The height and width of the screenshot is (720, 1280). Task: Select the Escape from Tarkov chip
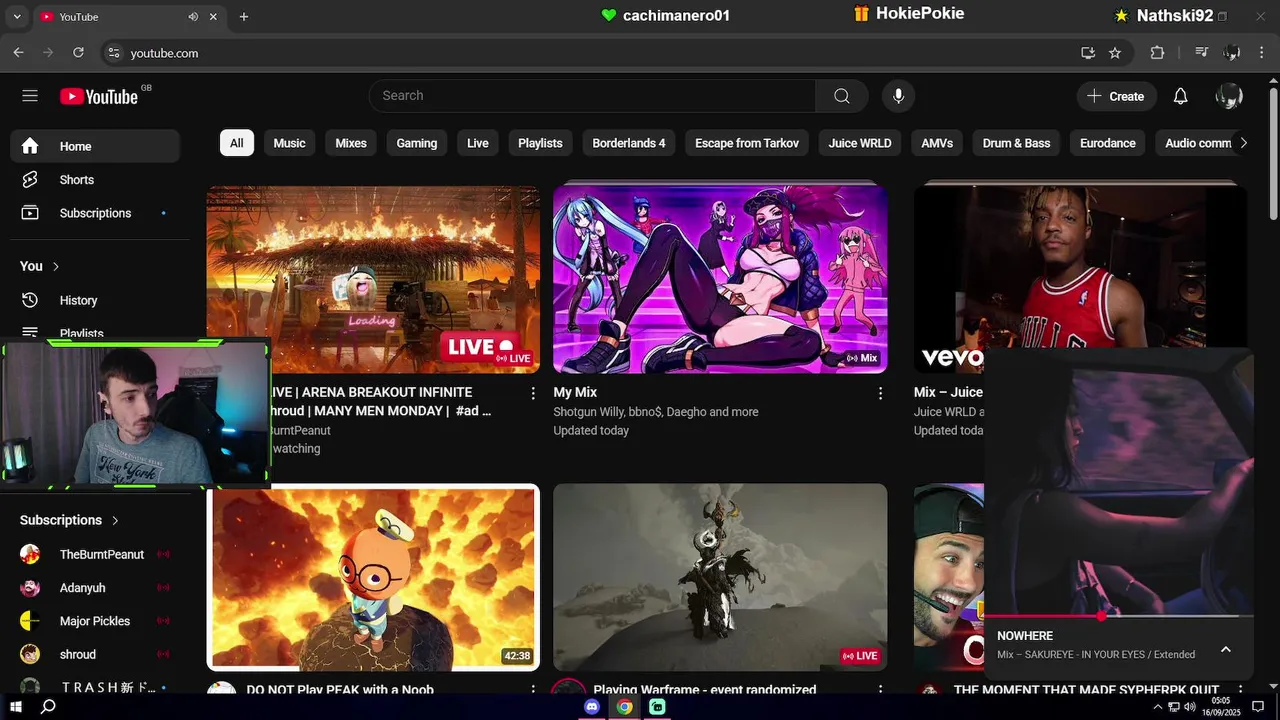pos(747,143)
